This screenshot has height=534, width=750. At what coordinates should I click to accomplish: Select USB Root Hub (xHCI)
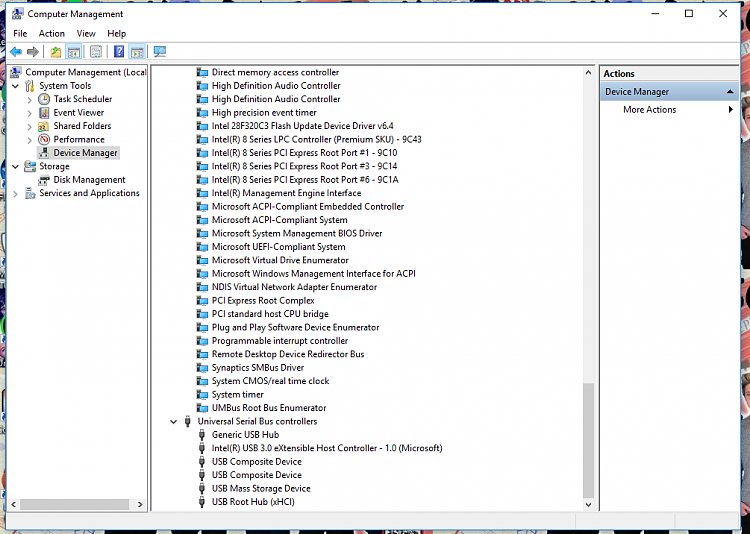coord(253,501)
